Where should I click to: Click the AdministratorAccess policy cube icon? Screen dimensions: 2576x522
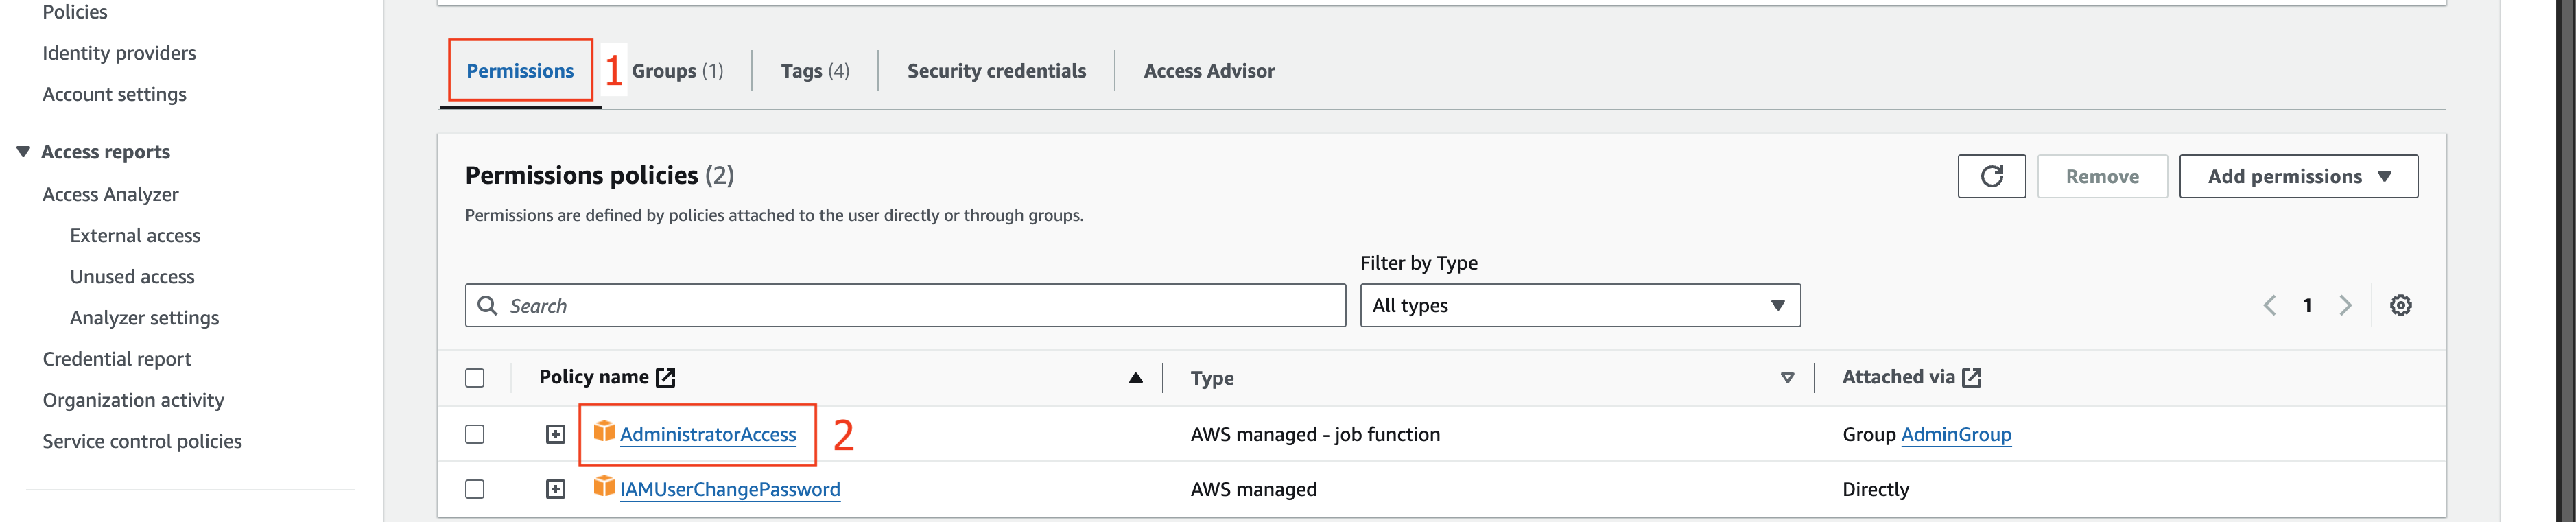coord(604,431)
